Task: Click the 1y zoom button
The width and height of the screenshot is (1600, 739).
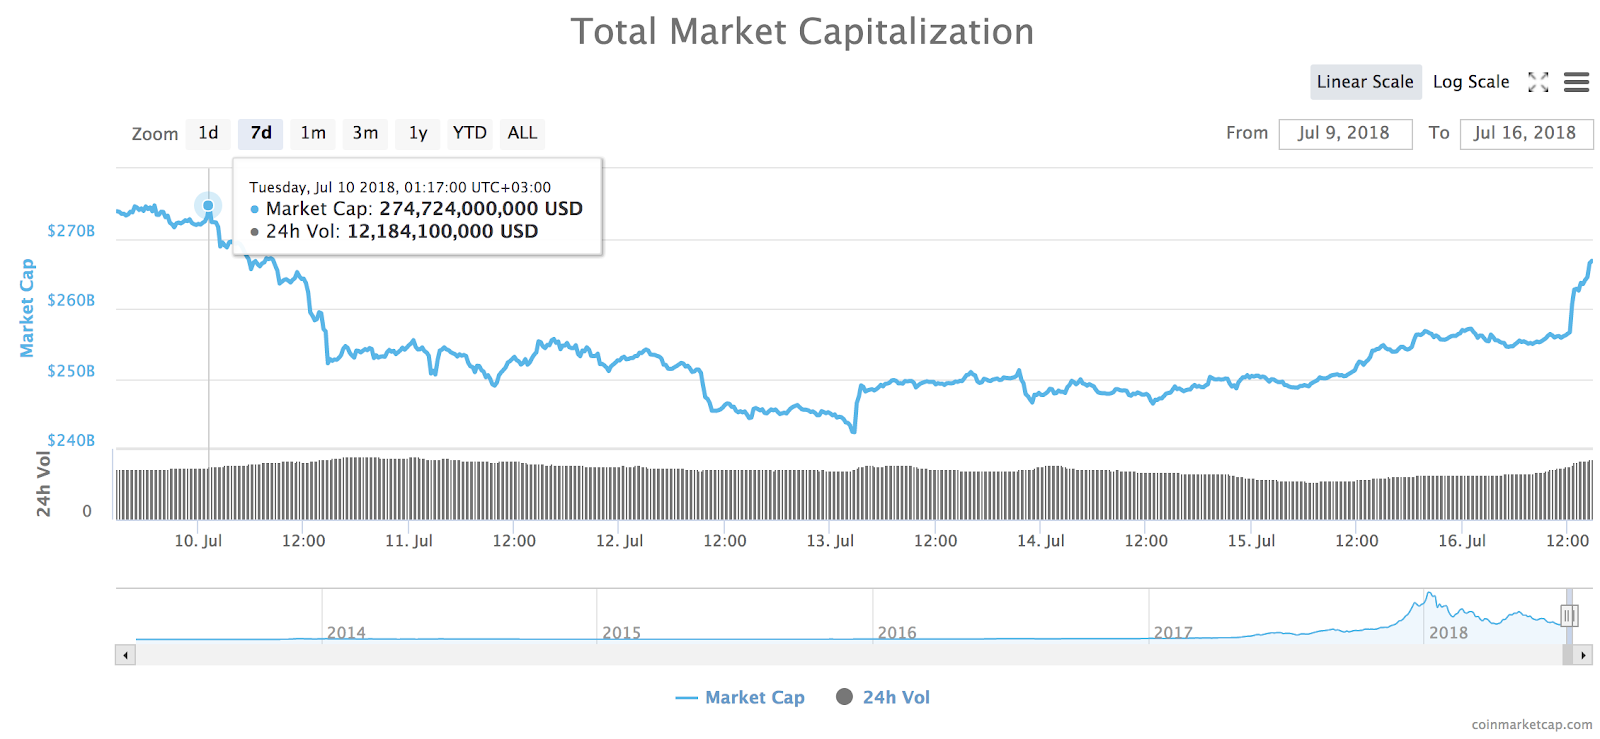Action: pos(417,133)
